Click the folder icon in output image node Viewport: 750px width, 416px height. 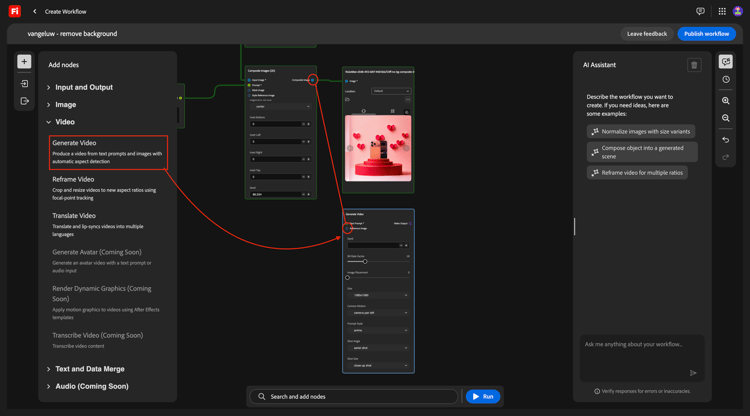347,99
